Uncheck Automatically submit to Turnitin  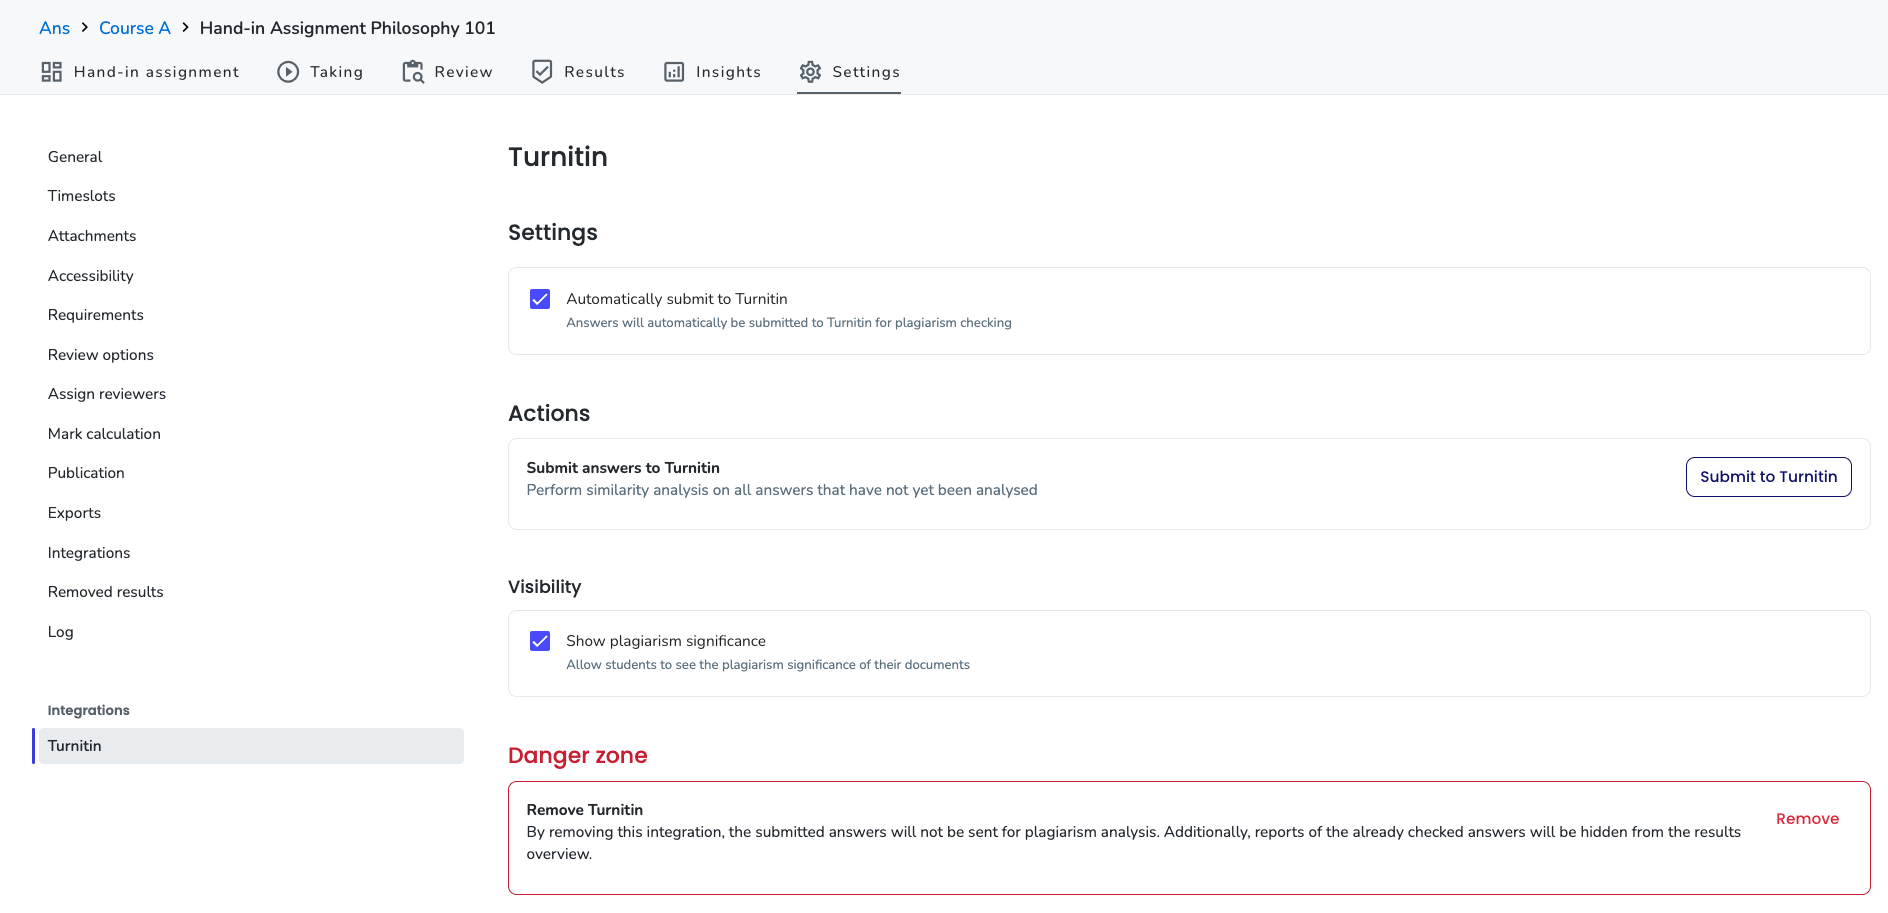pos(540,299)
